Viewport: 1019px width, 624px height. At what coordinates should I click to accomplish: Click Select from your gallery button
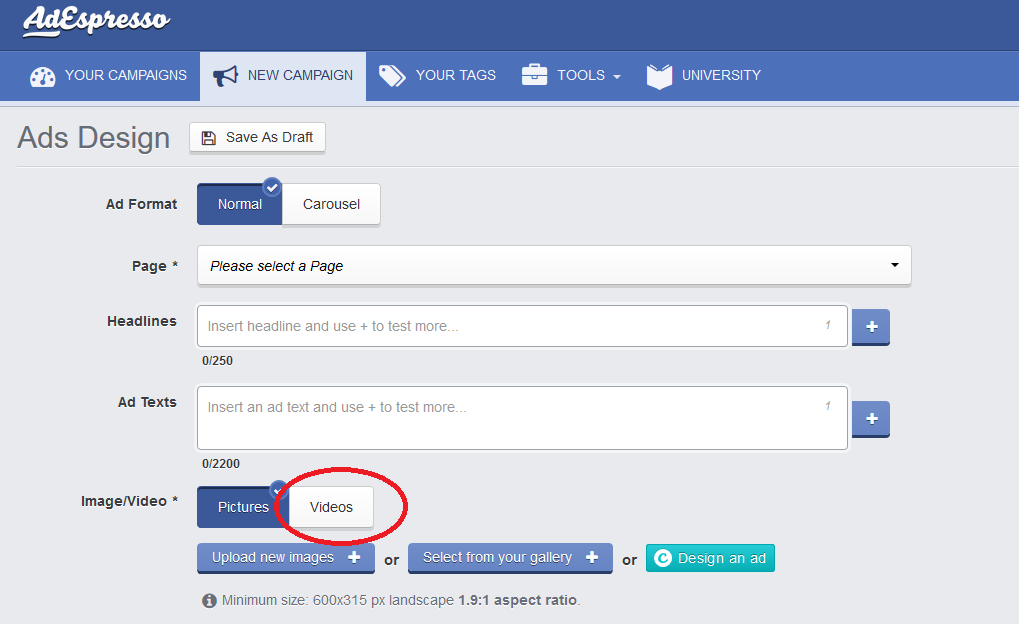point(509,558)
